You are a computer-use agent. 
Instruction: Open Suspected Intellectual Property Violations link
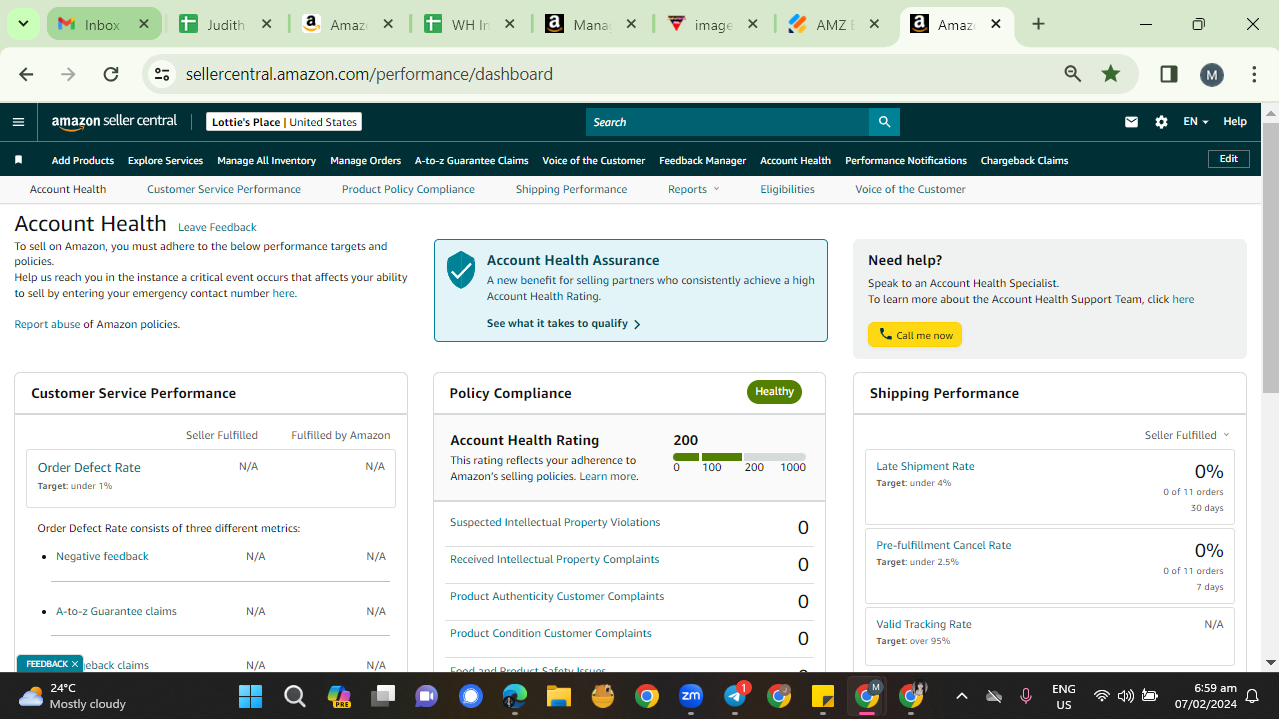555,522
